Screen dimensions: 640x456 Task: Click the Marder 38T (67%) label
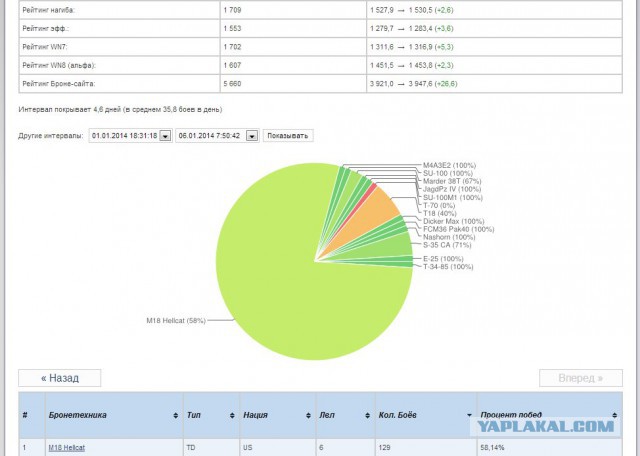click(452, 181)
